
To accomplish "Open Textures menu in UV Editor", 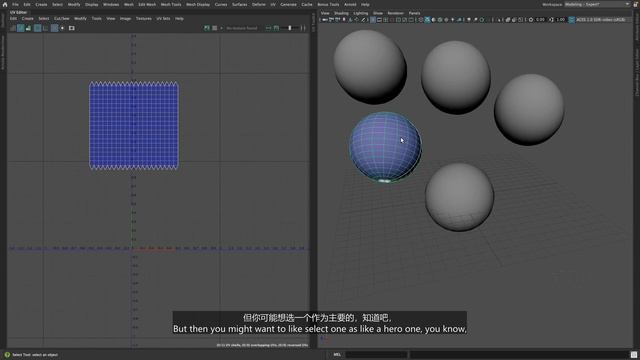I will pos(143,19).
